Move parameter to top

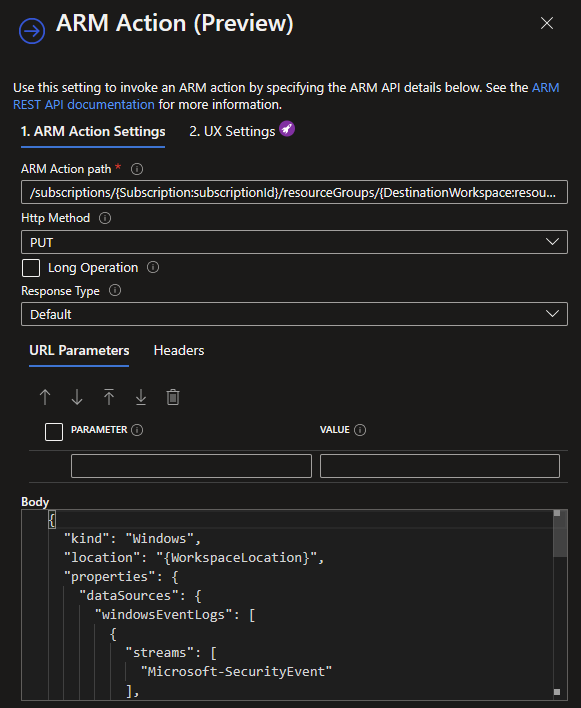tap(109, 397)
